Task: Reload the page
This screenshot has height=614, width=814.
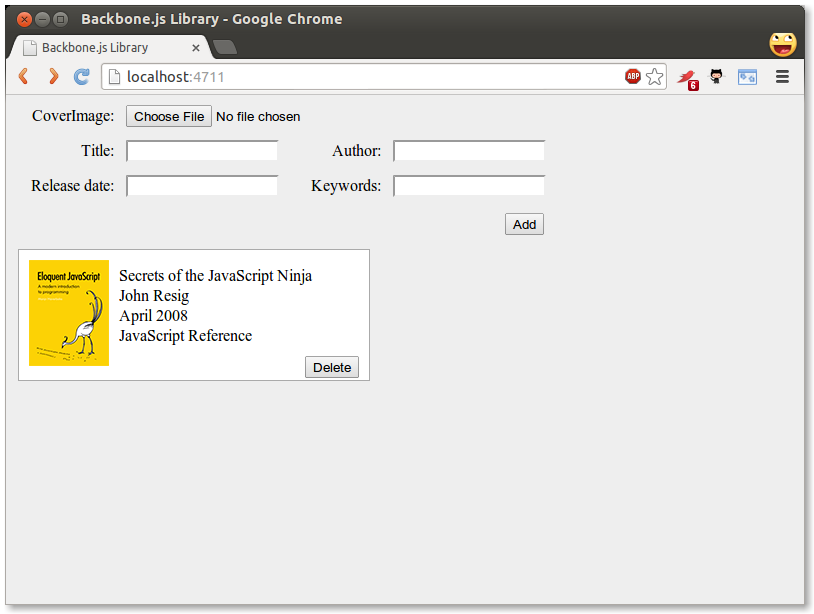Action: pyautogui.click(x=82, y=77)
